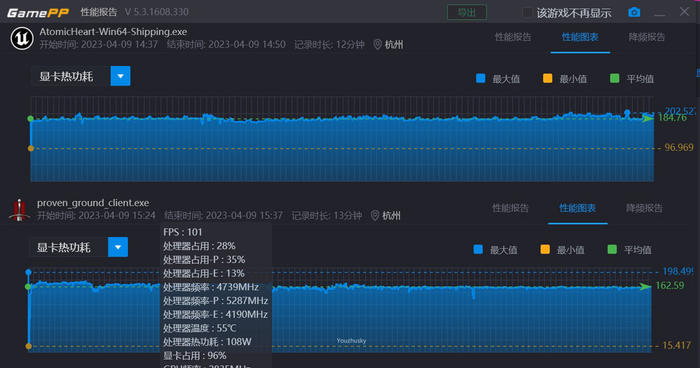Click green 平均值 legend swatch in proven_ground chart
Image resolution: width=700 pixels, height=368 pixels.
[612, 249]
